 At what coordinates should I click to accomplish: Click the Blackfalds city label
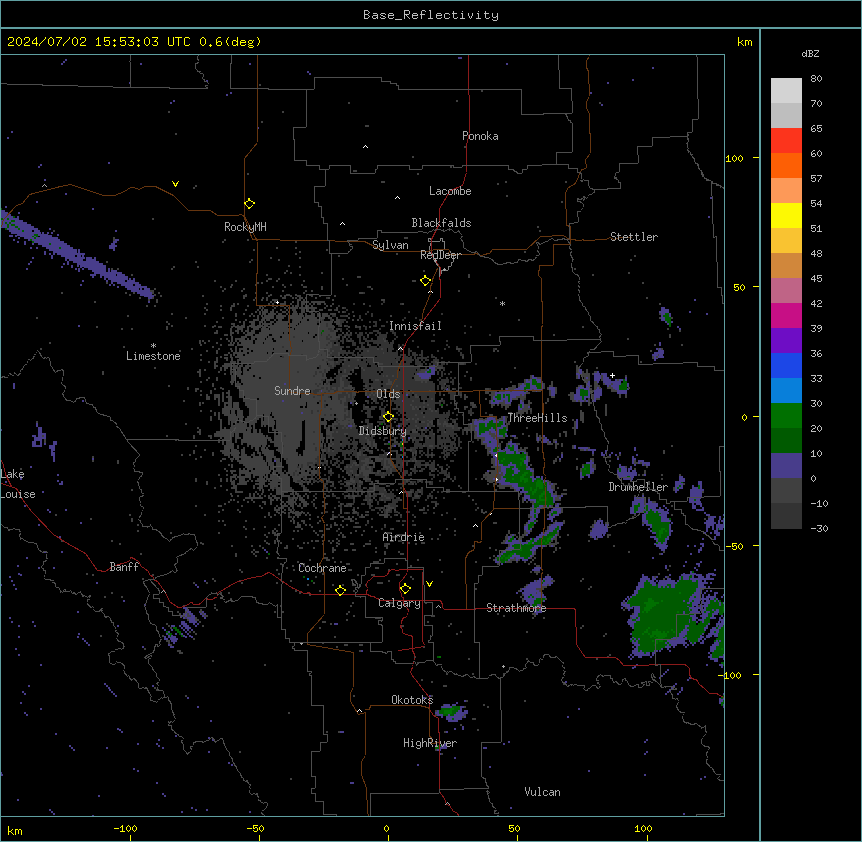coord(441,223)
